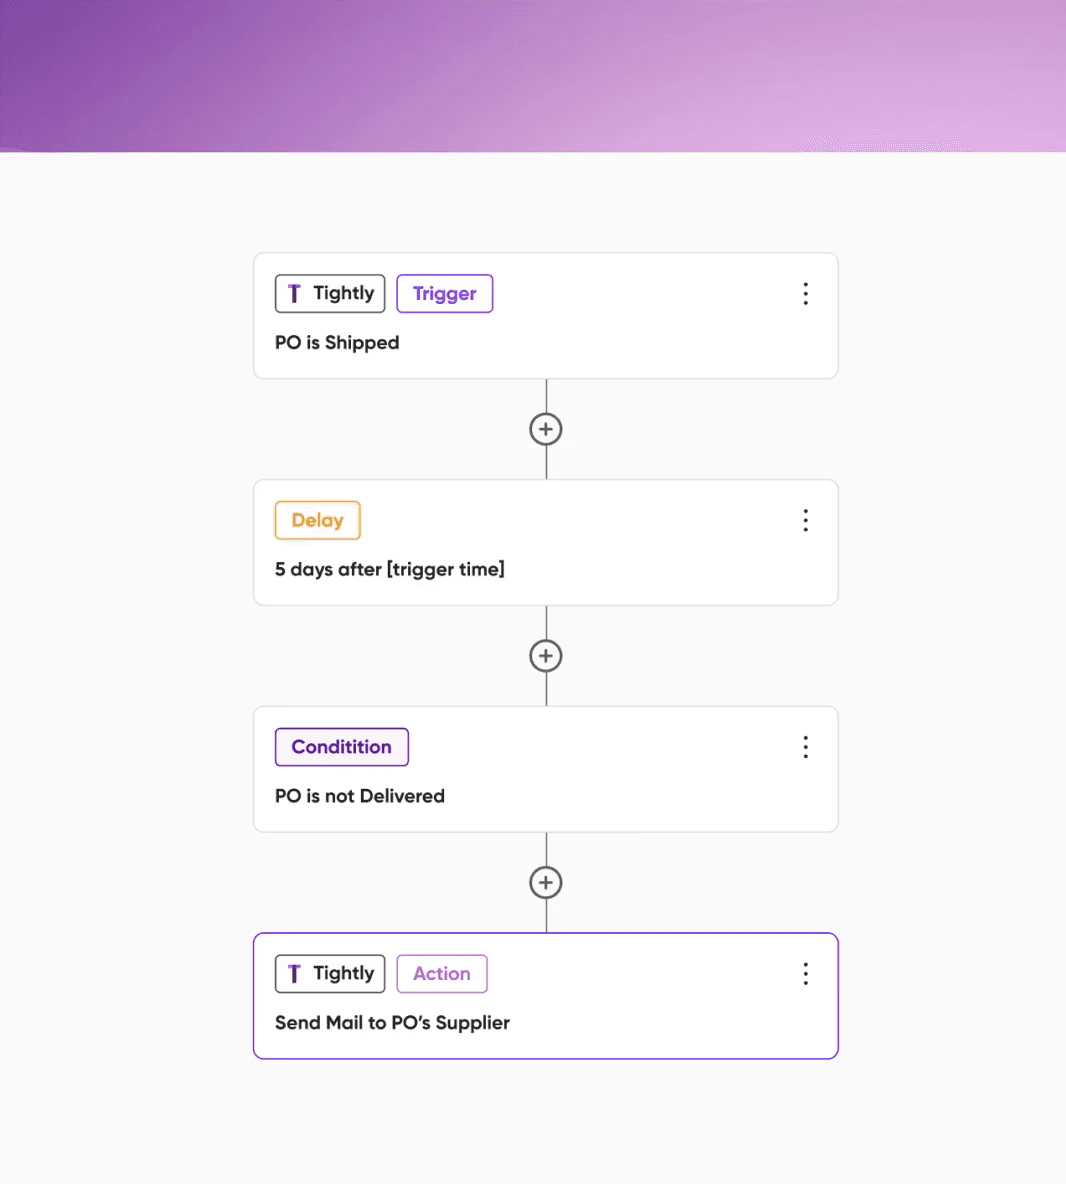1066x1184 pixels.
Task: Select the Delay step card
Action: pos(546,542)
